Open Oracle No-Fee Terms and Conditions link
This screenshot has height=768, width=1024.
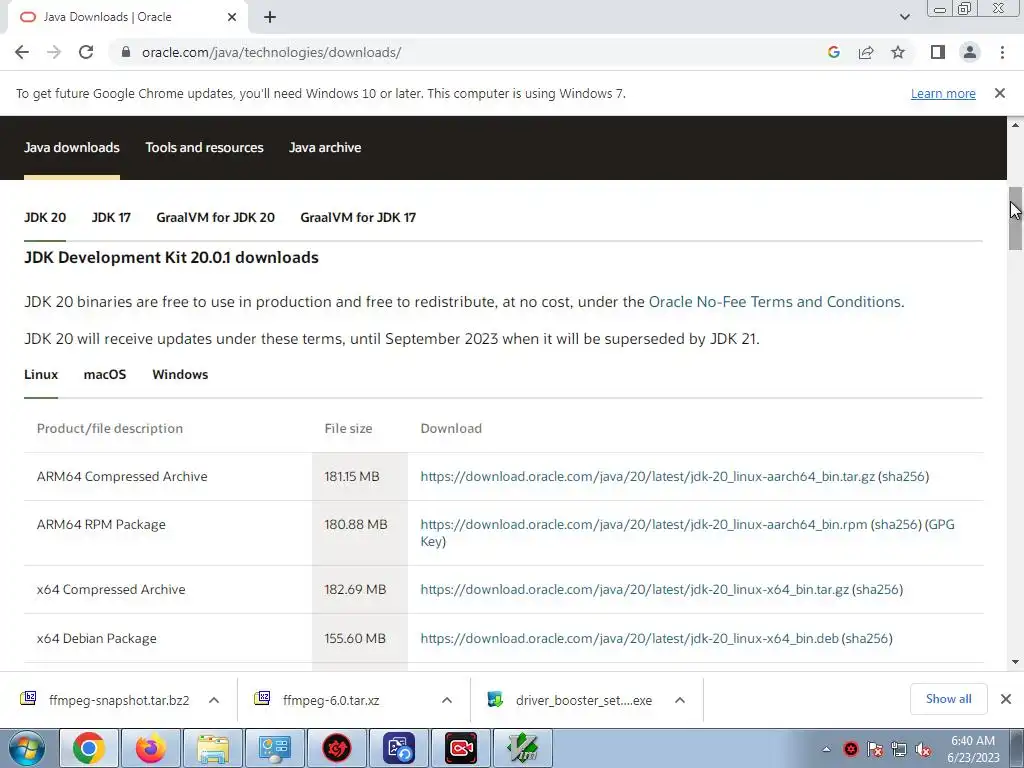[775, 302]
